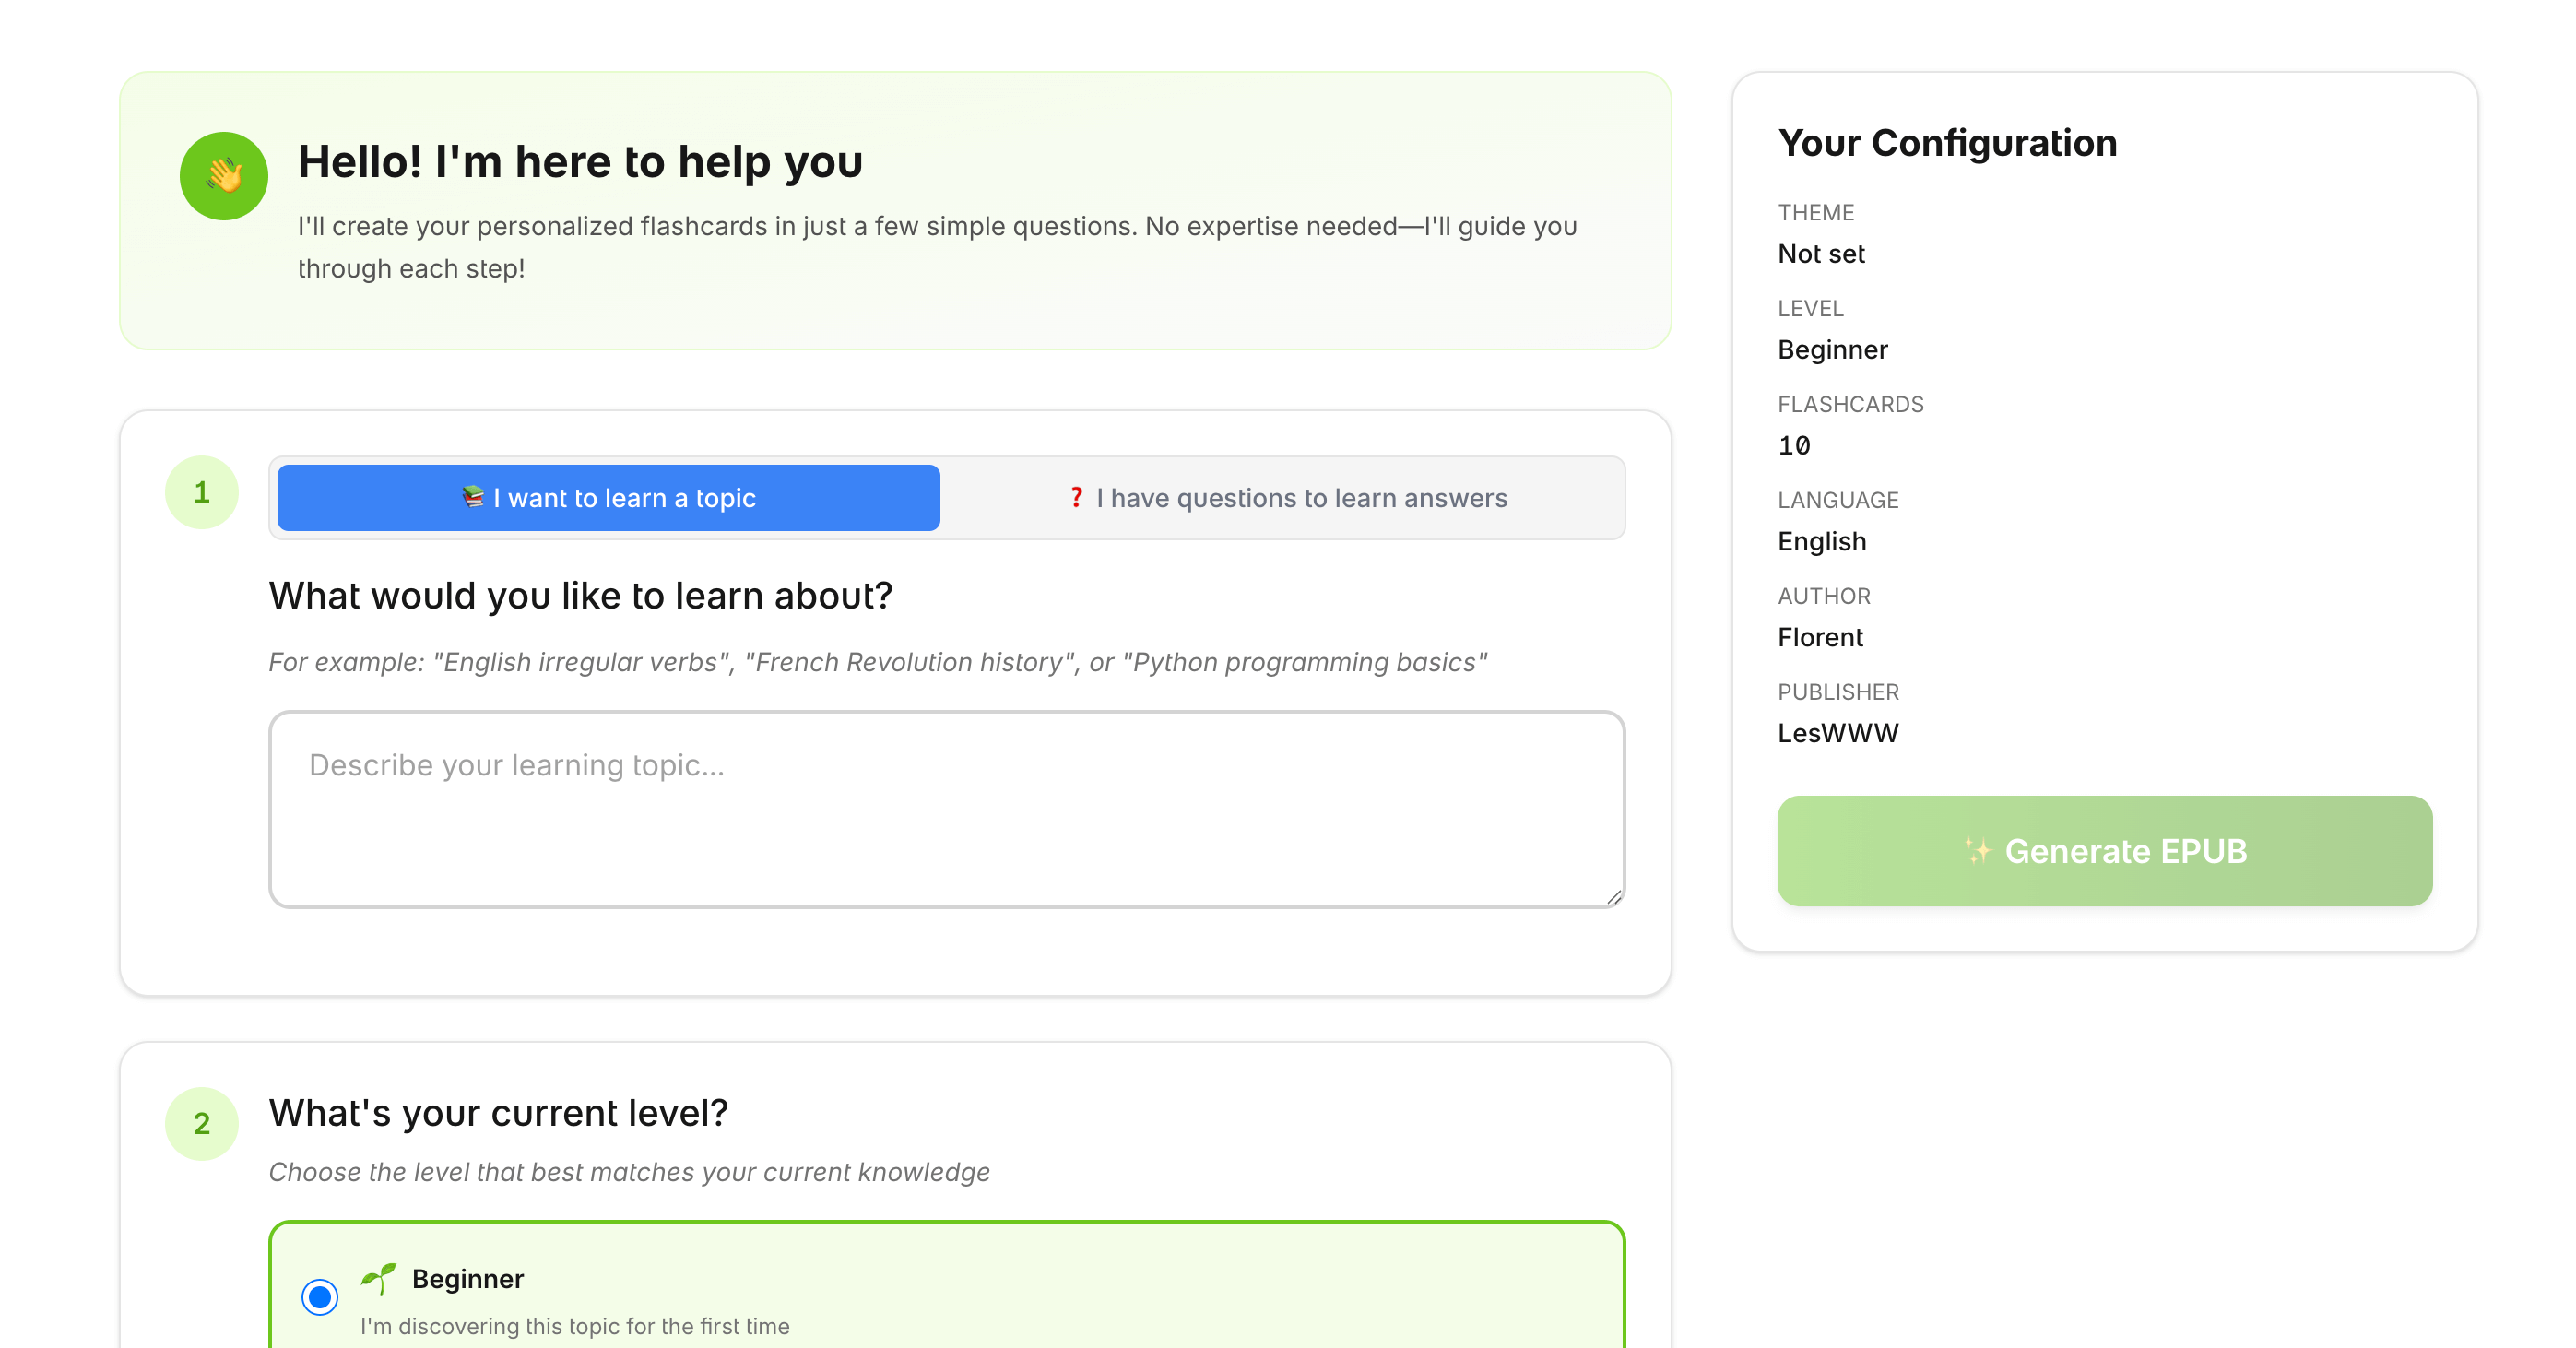Viewport: 2576px width, 1348px height.
Task: Click the seedling icon next to Beginner
Action: point(378,1276)
